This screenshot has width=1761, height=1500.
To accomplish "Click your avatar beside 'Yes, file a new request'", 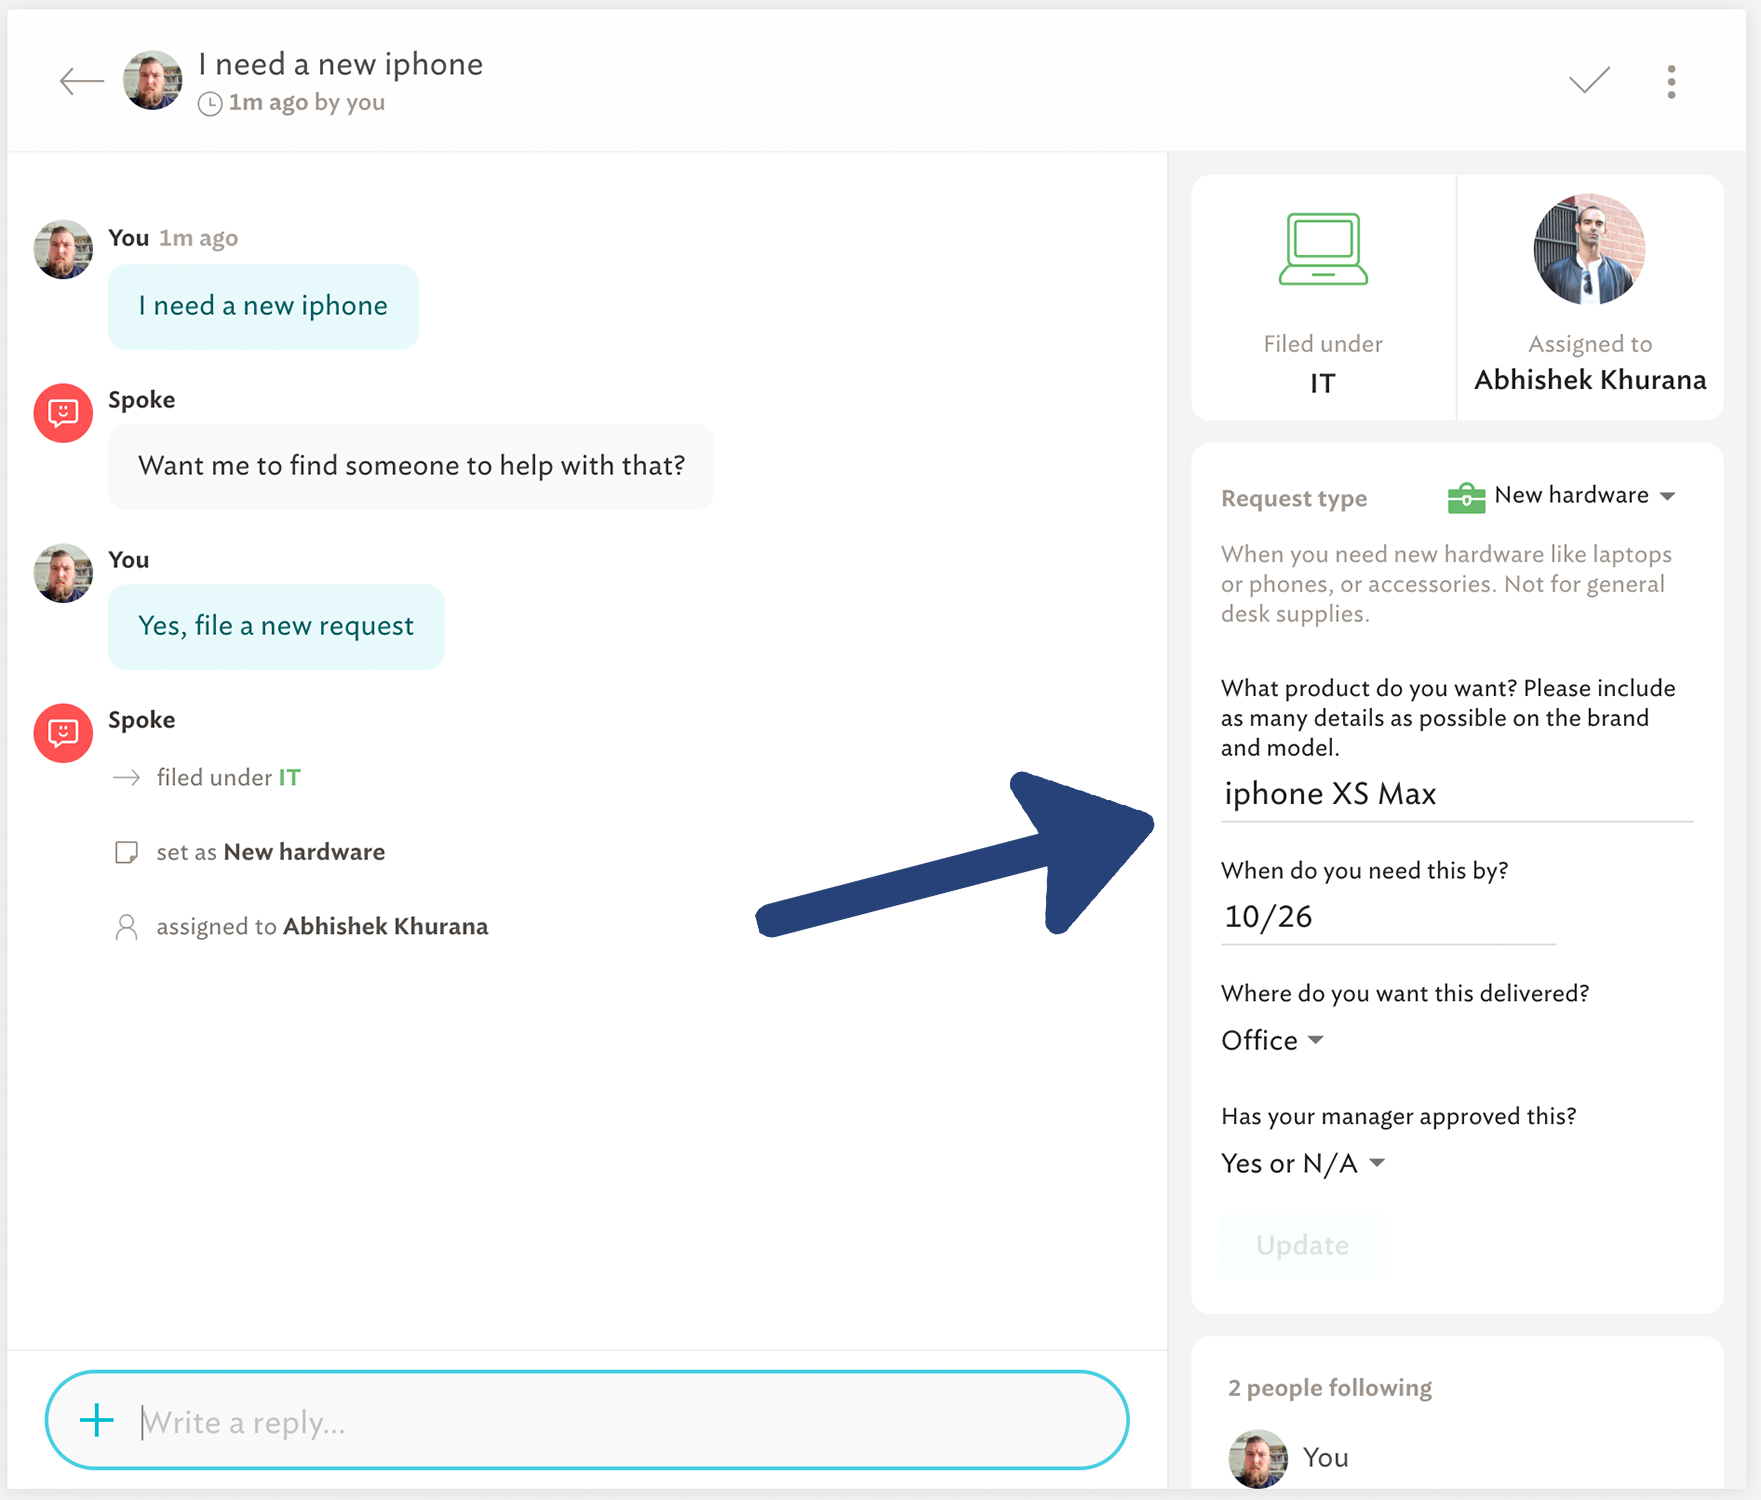I will point(63,573).
